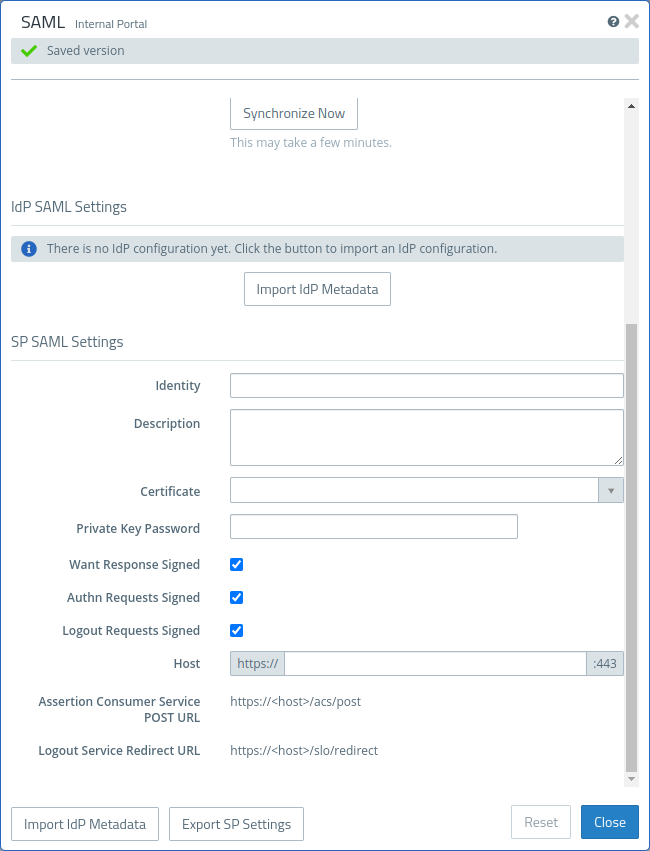Toggle Authn Requests Signed checkbox
This screenshot has height=851, width=650.
point(237,597)
